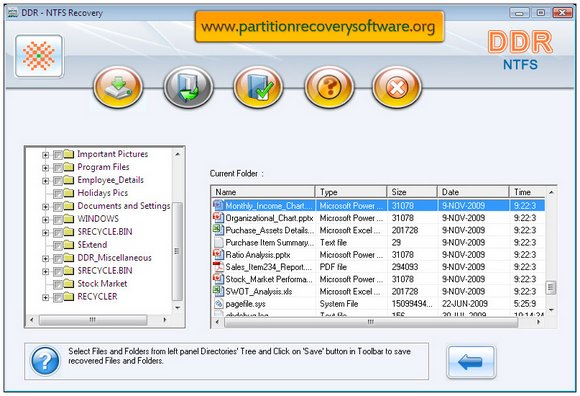Click the Employee_Details folder icon
The image size is (580, 396).
click(69, 180)
